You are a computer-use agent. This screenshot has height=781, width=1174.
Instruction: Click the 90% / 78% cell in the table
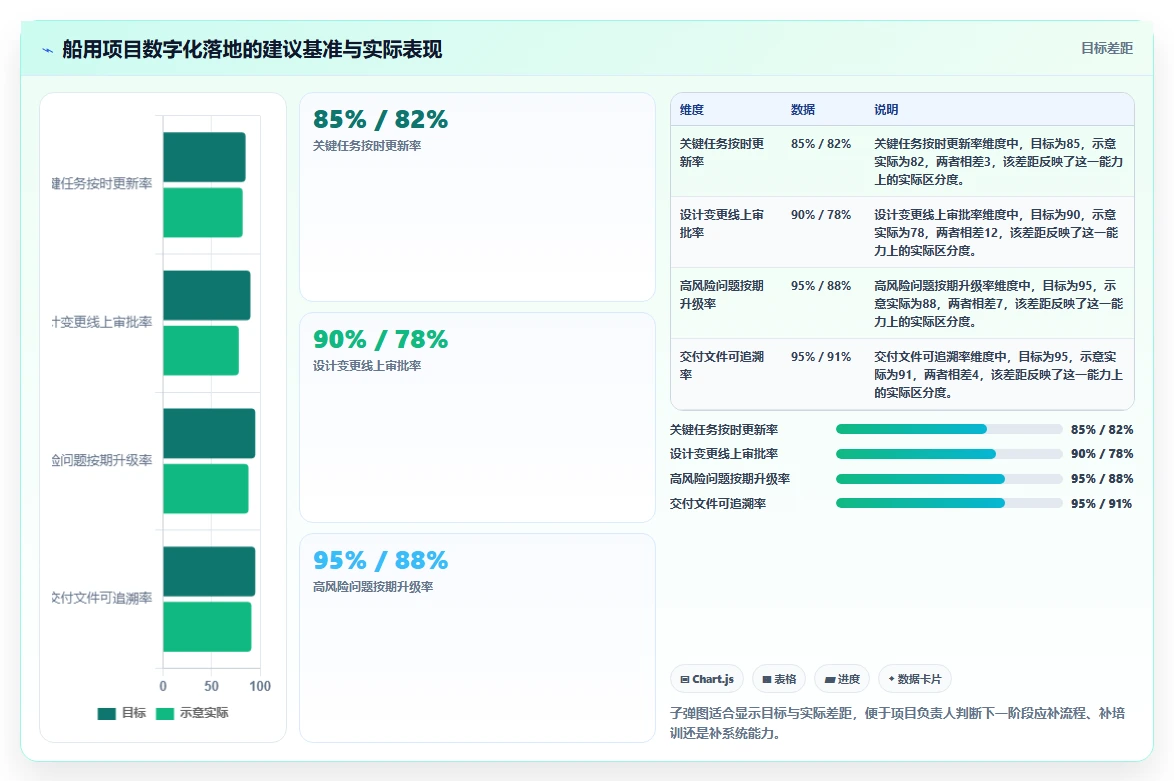[821, 215]
